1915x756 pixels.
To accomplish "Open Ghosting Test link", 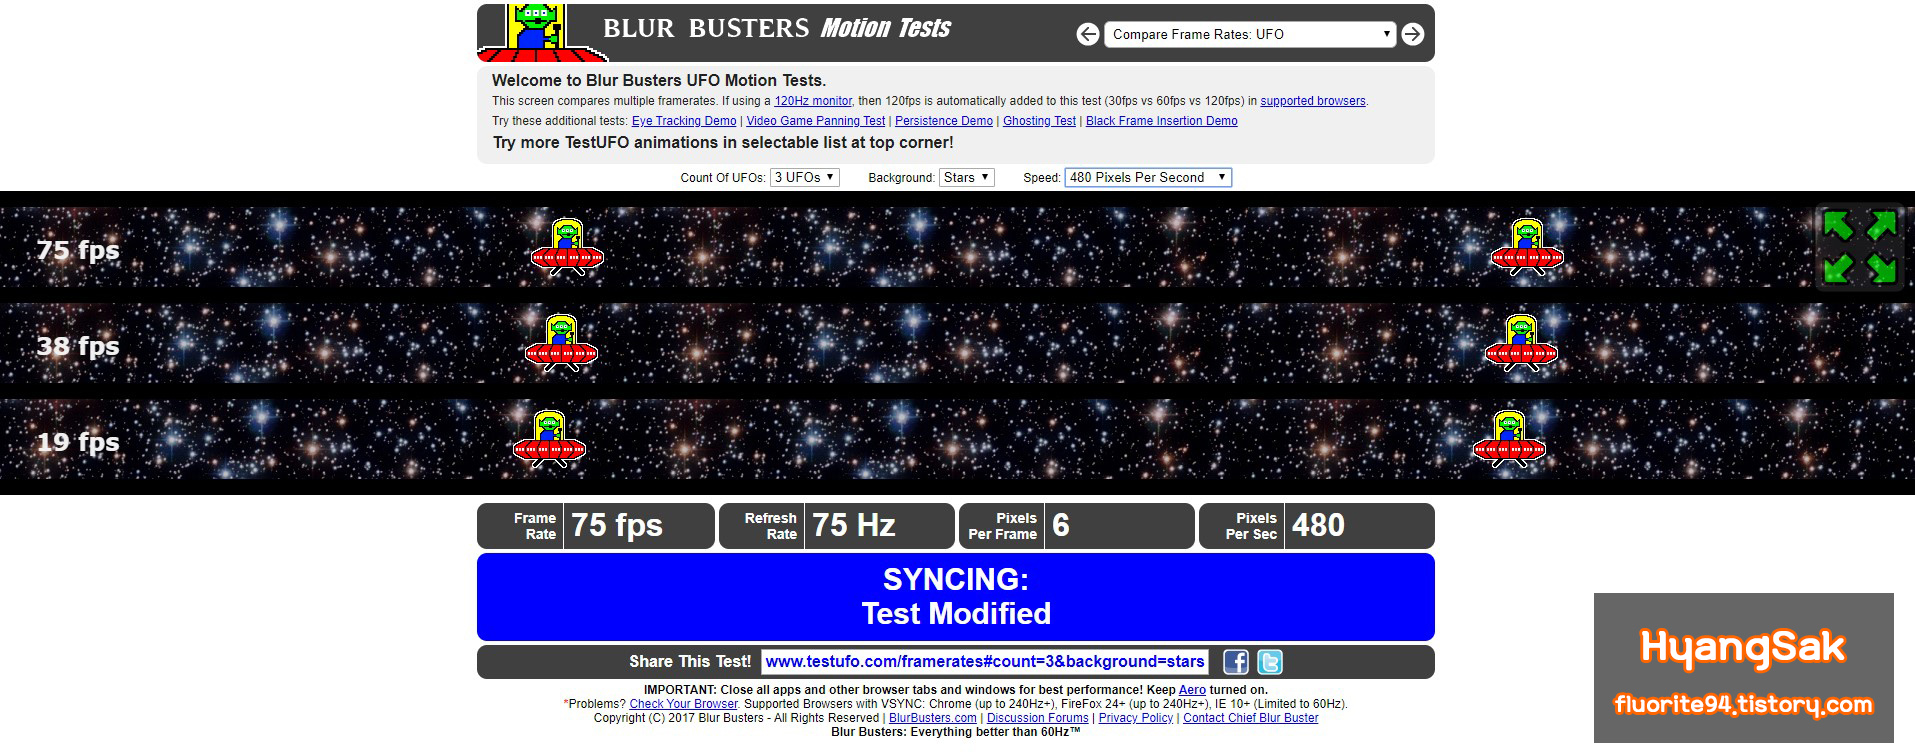I will pyautogui.click(x=1039, y=121).
